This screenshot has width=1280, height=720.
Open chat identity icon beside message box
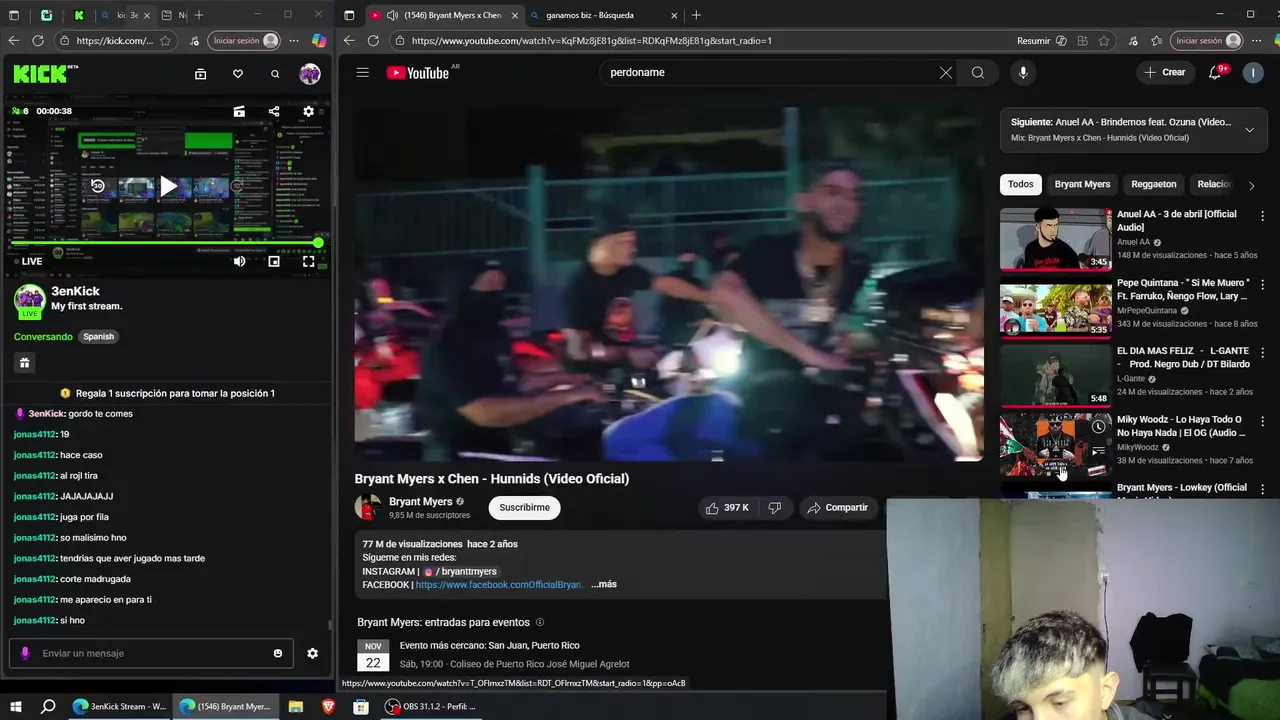coord(26,653)
